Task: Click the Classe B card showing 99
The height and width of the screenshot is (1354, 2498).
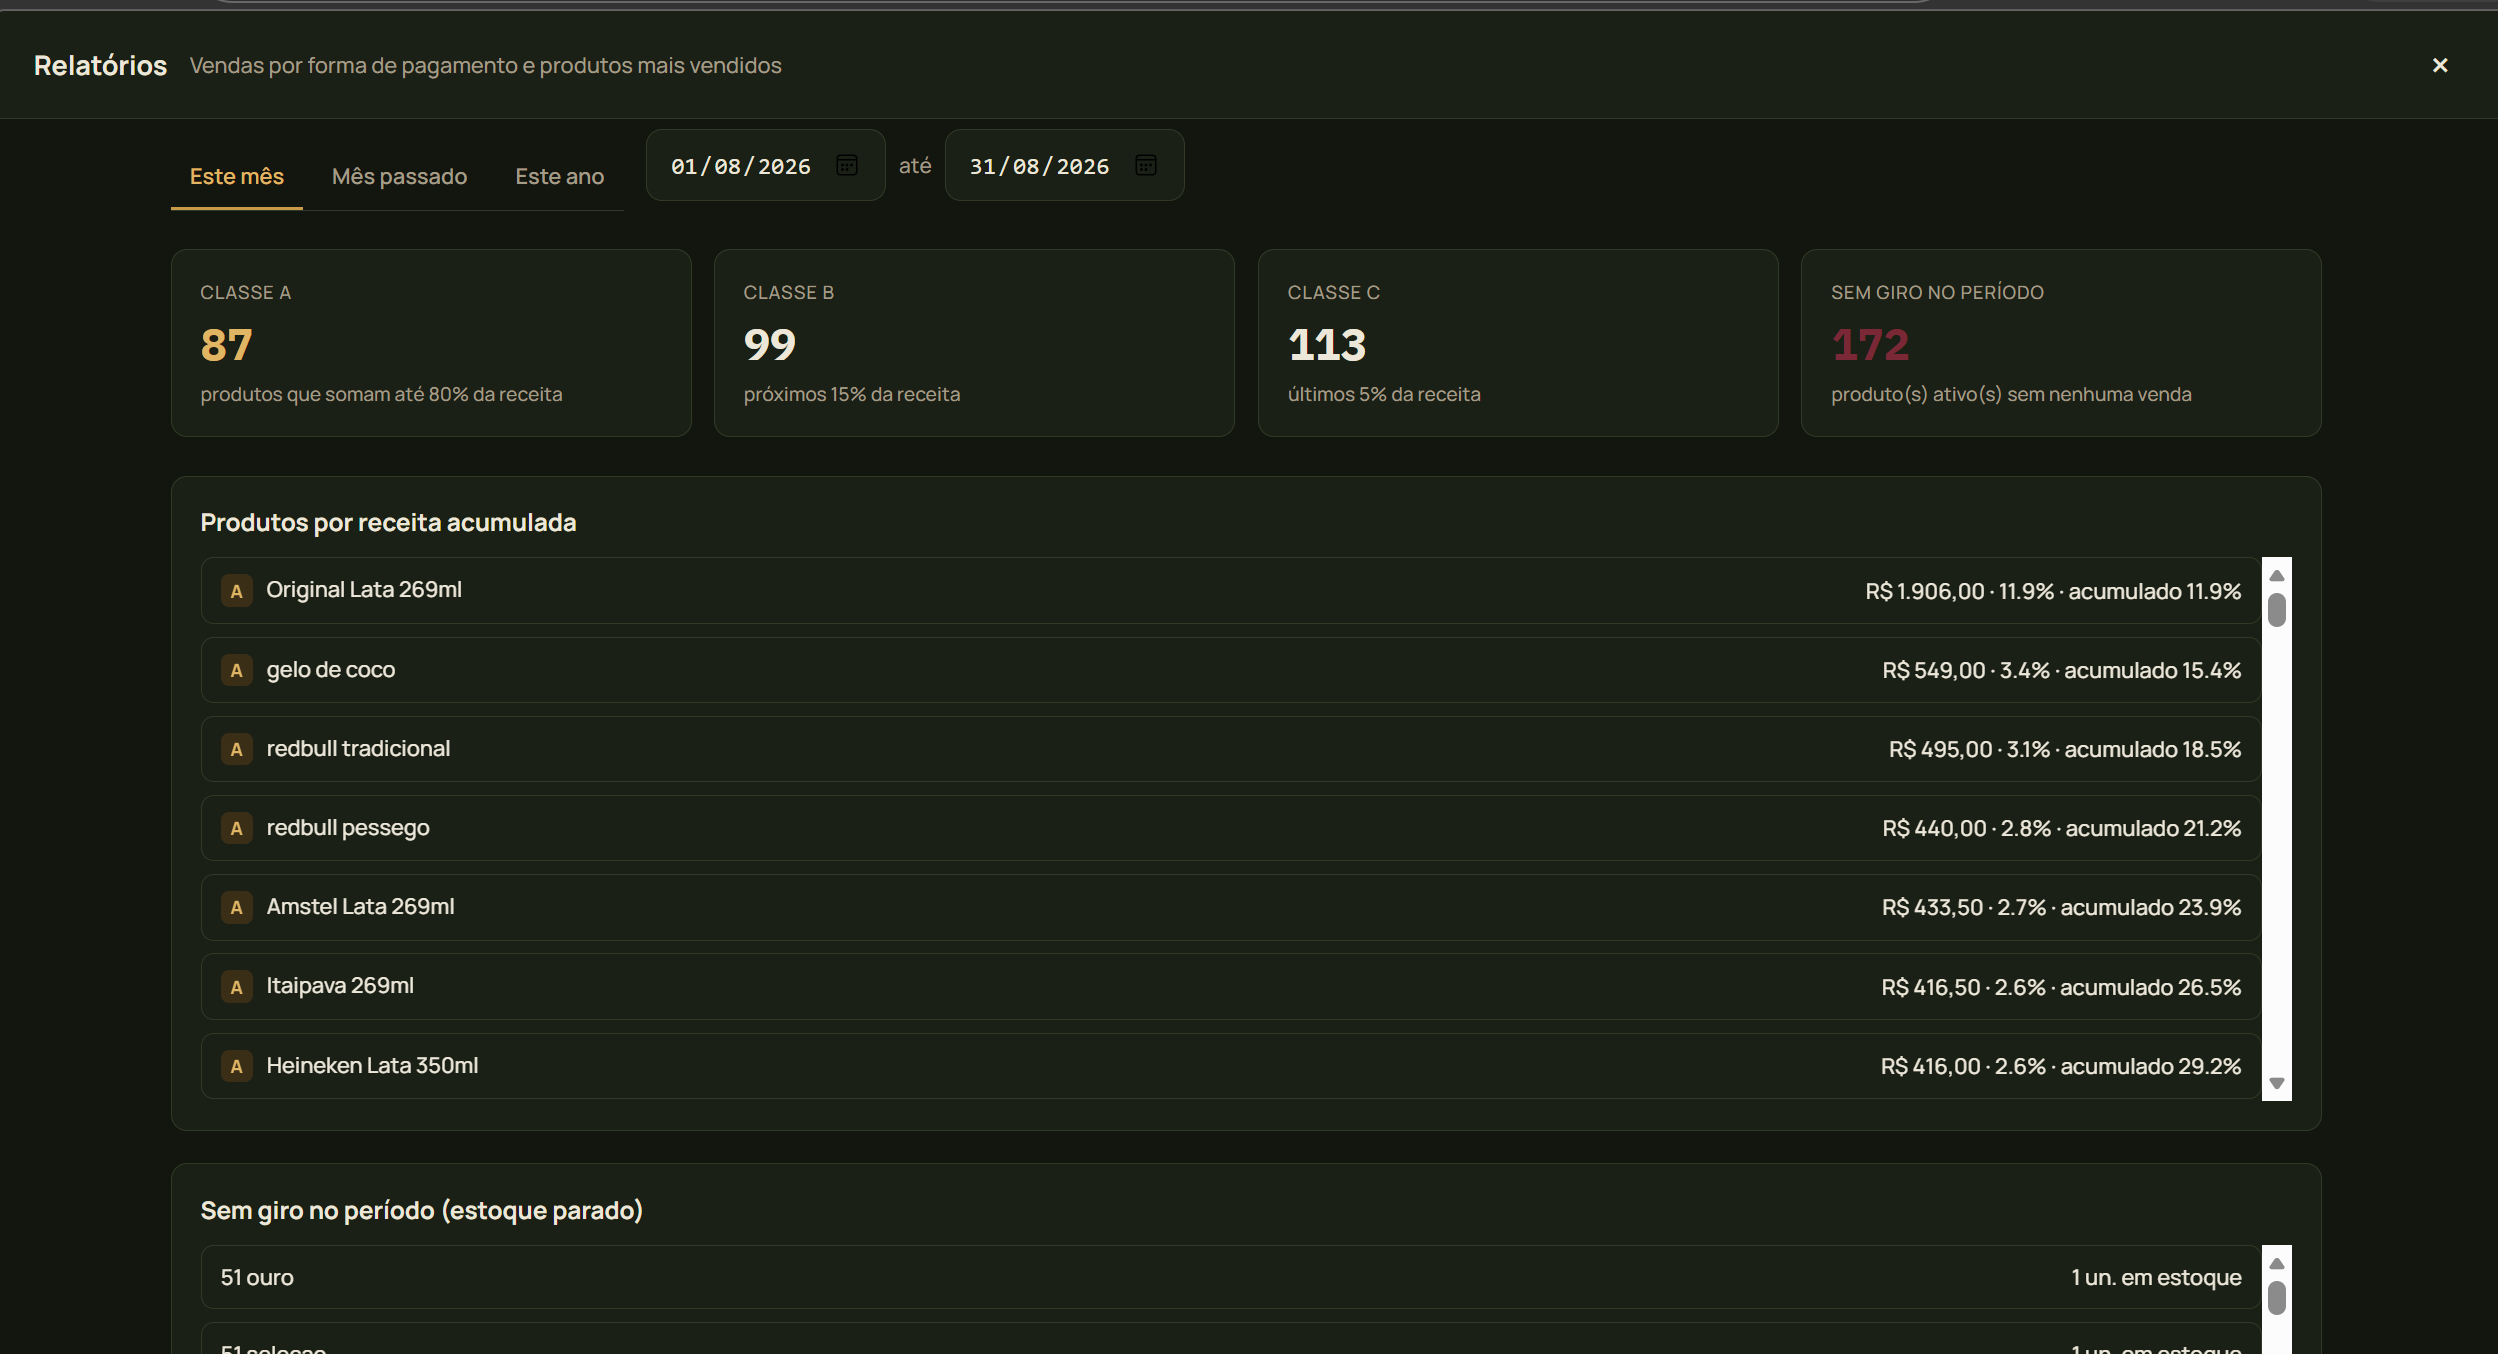Action: [974, 343]
